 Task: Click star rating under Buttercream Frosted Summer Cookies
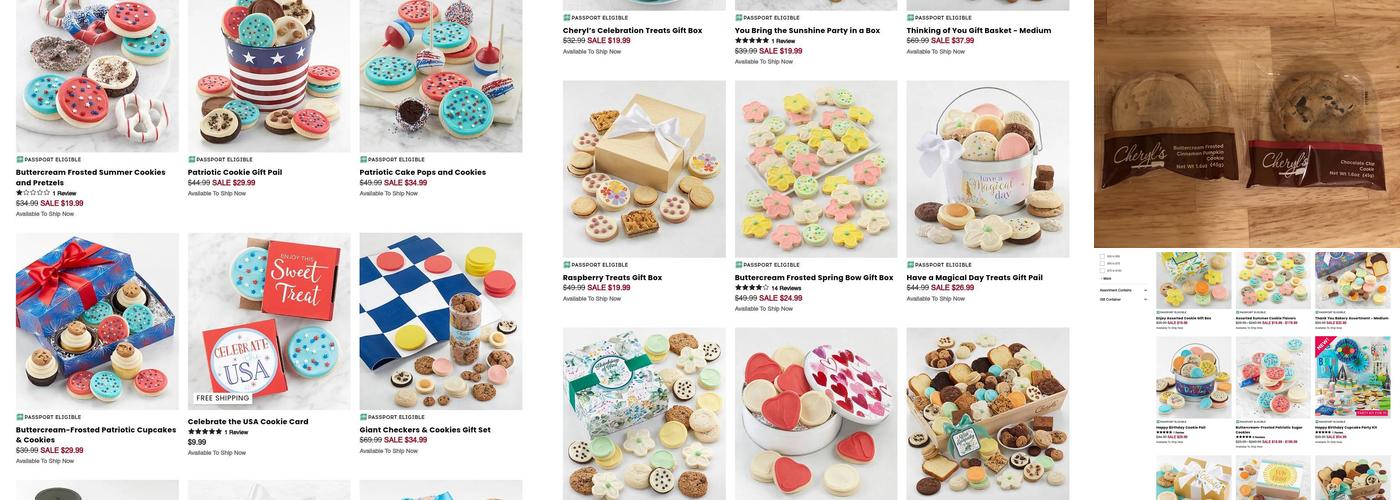click(x=33, y=193)
